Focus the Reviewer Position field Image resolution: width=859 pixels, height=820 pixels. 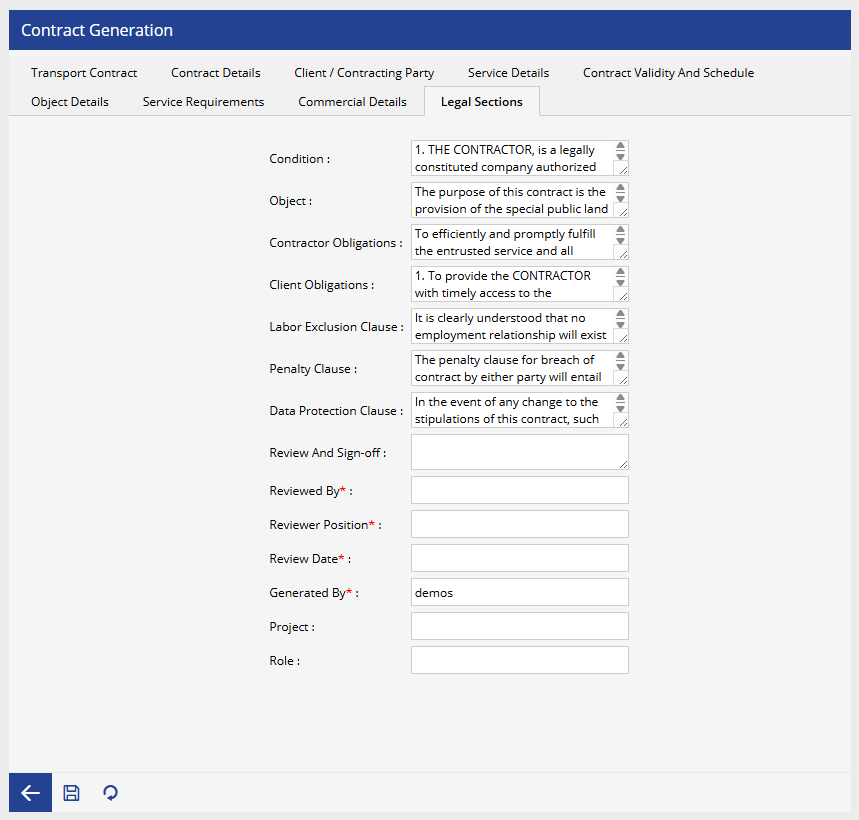click(x=519, y=524)
